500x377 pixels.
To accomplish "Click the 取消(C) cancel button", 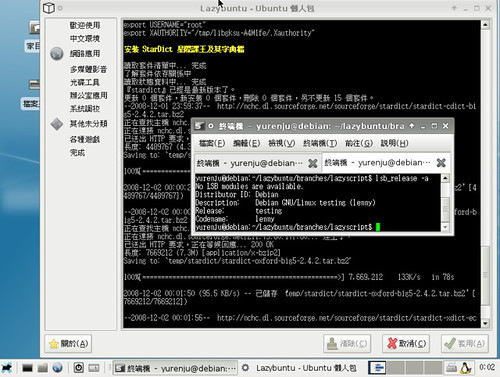I will point(406,343).
